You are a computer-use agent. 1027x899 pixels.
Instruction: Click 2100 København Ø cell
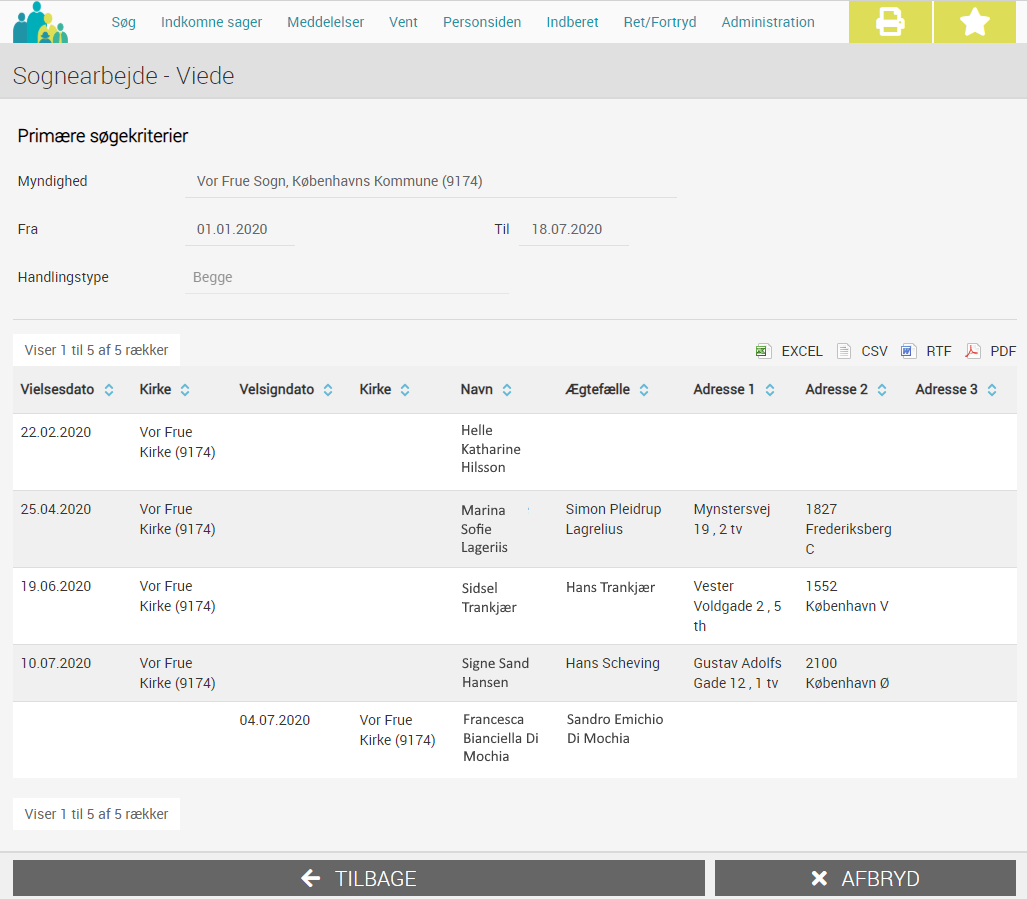848,673
